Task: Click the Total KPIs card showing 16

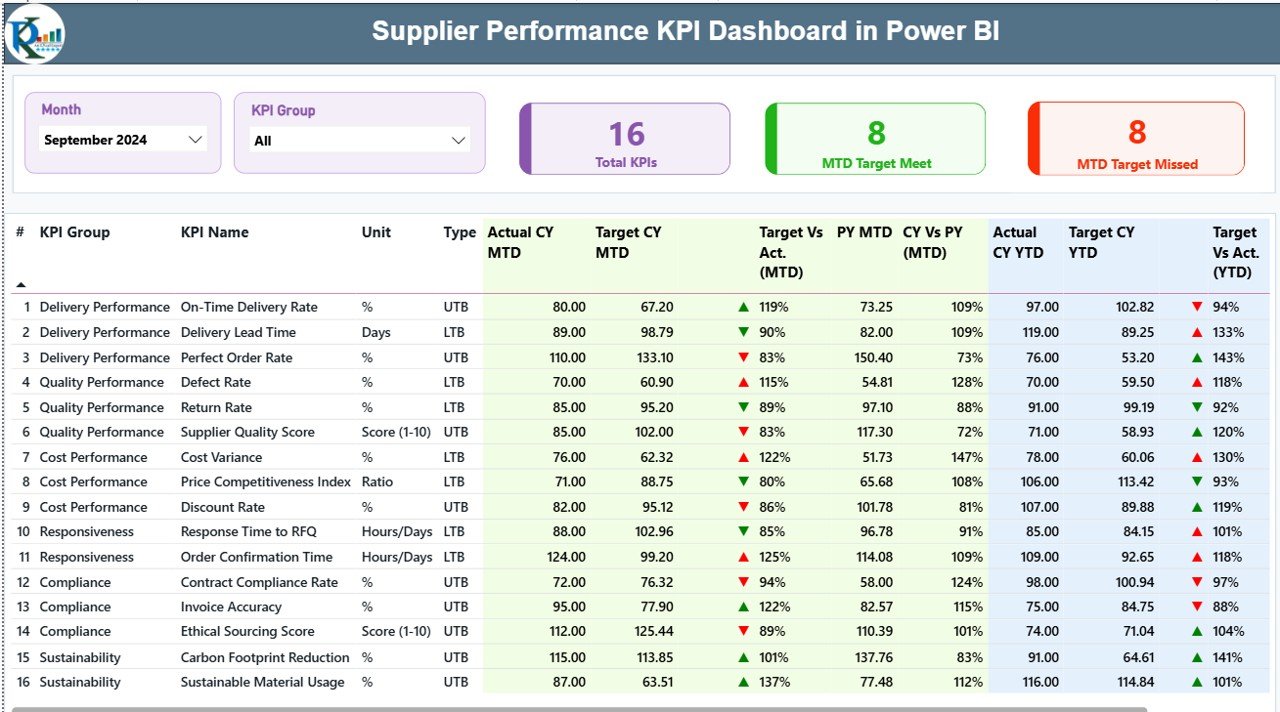Action: [x=626, y=139]
